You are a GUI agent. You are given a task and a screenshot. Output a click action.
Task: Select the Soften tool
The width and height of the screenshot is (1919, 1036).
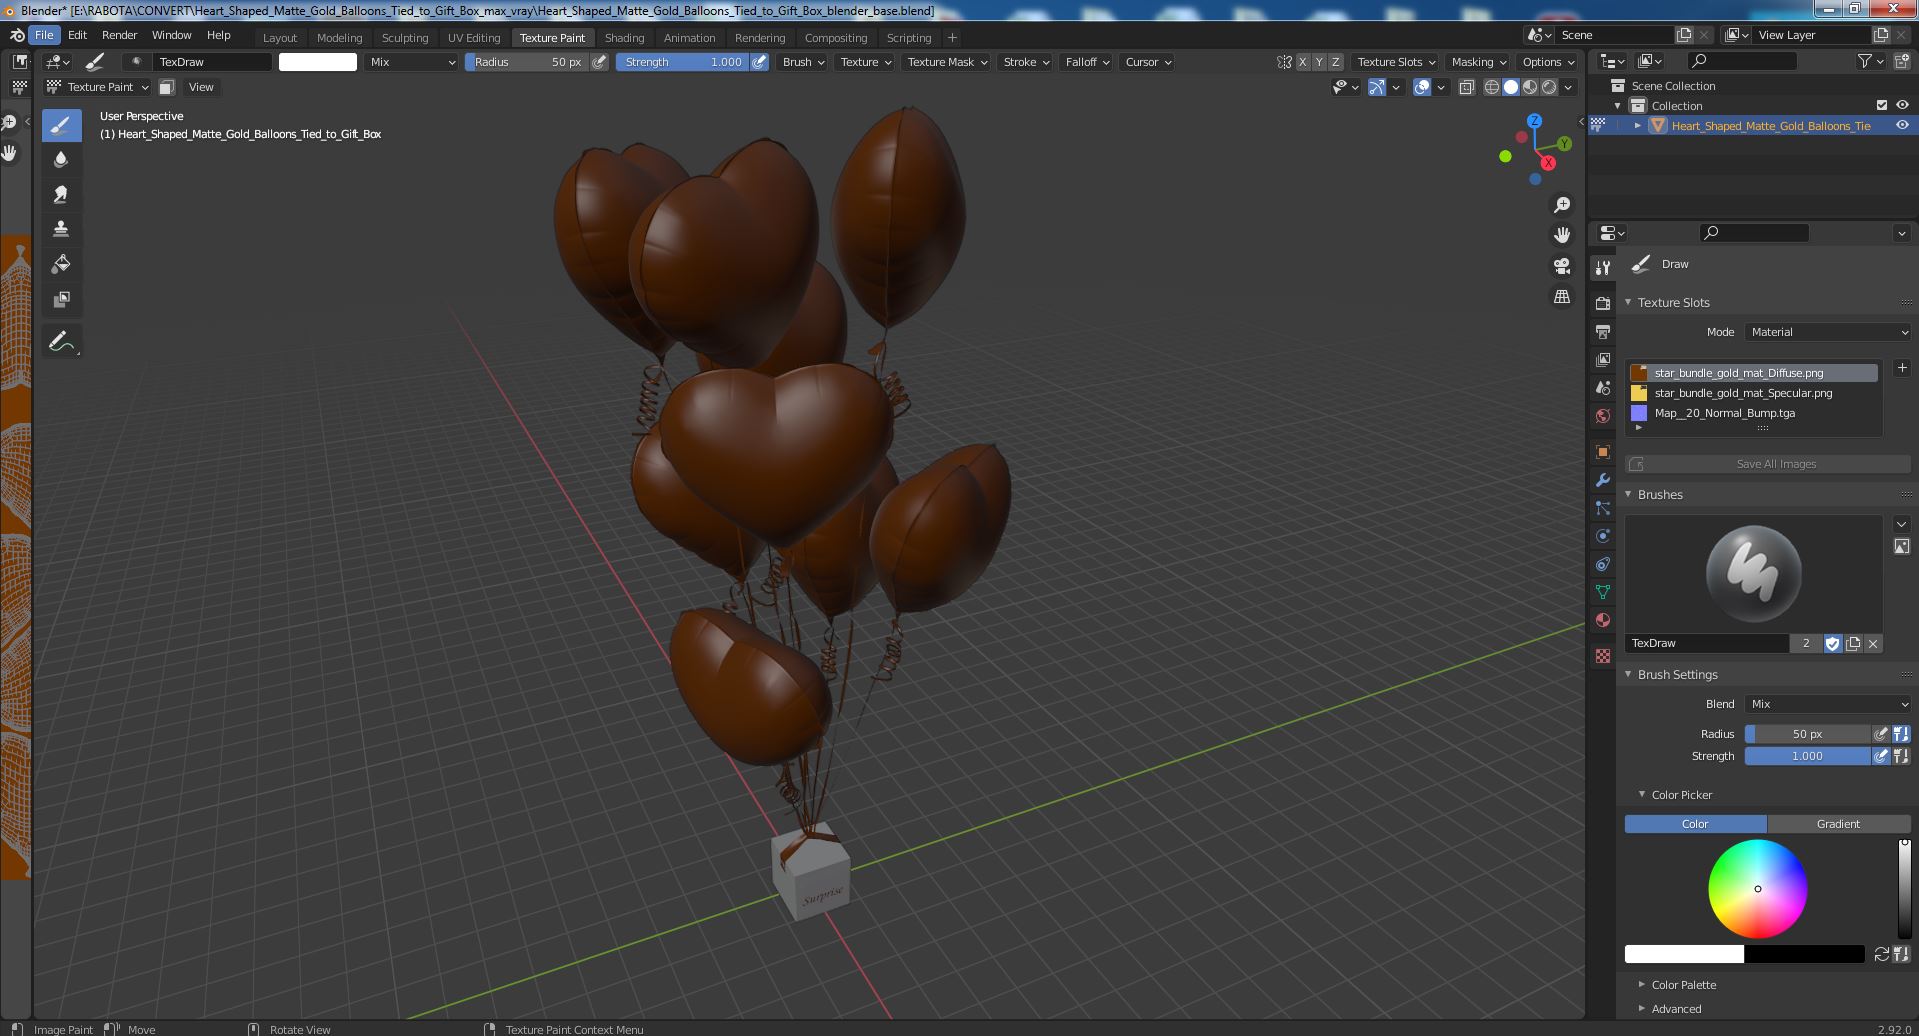(x=61, y=160)
